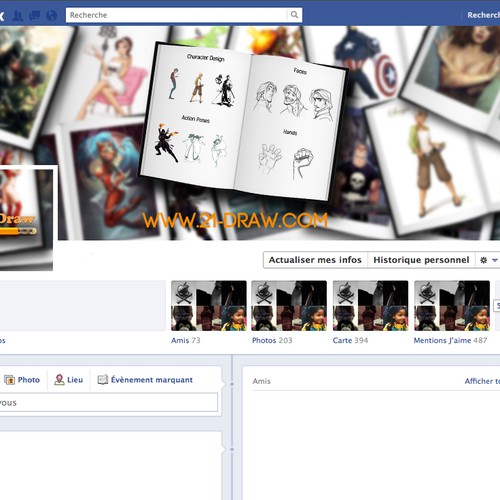This screenshot has height=500, width=500.
Task: Click the Évènement marquant book icon
Action: pyautogui.click(x=103, y=379)
